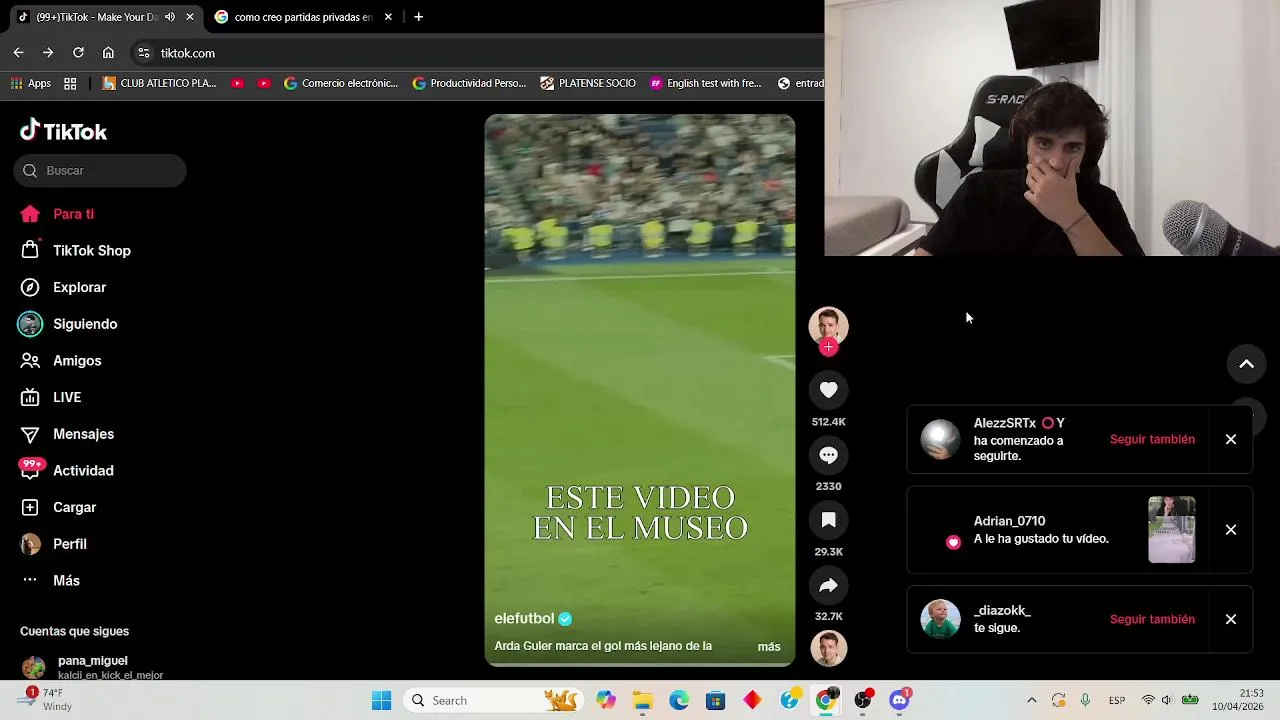Open Perfil page

54,544
